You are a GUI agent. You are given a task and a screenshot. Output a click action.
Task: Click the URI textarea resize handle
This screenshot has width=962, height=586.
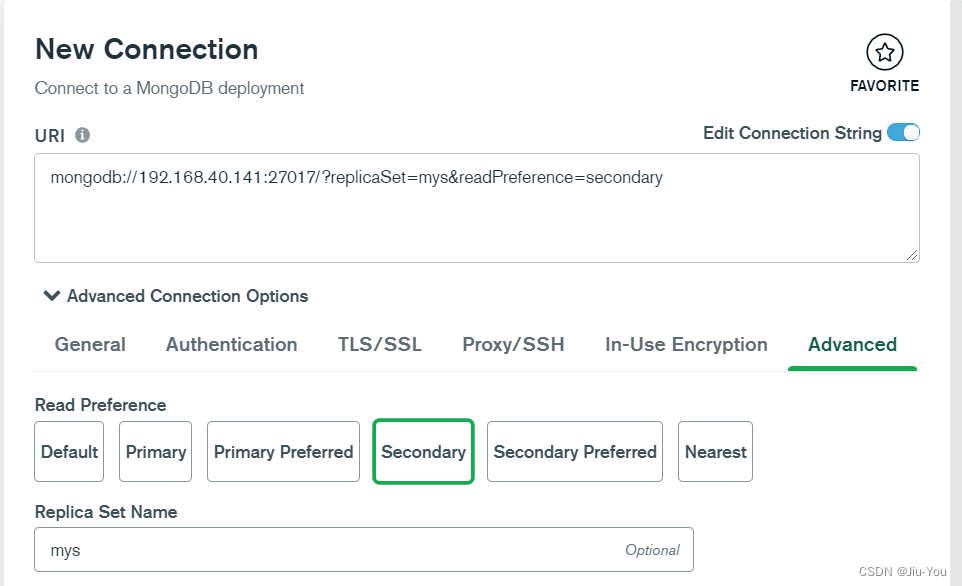pyautogui.click(x=912, y=255)
